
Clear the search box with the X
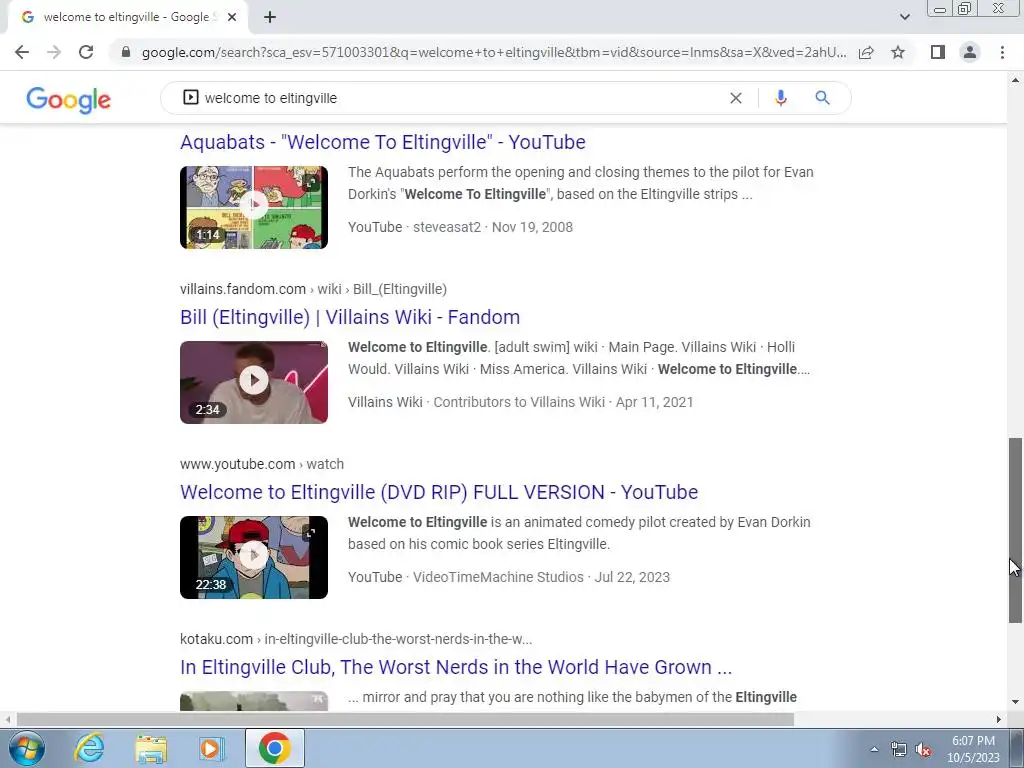(735, 98)
